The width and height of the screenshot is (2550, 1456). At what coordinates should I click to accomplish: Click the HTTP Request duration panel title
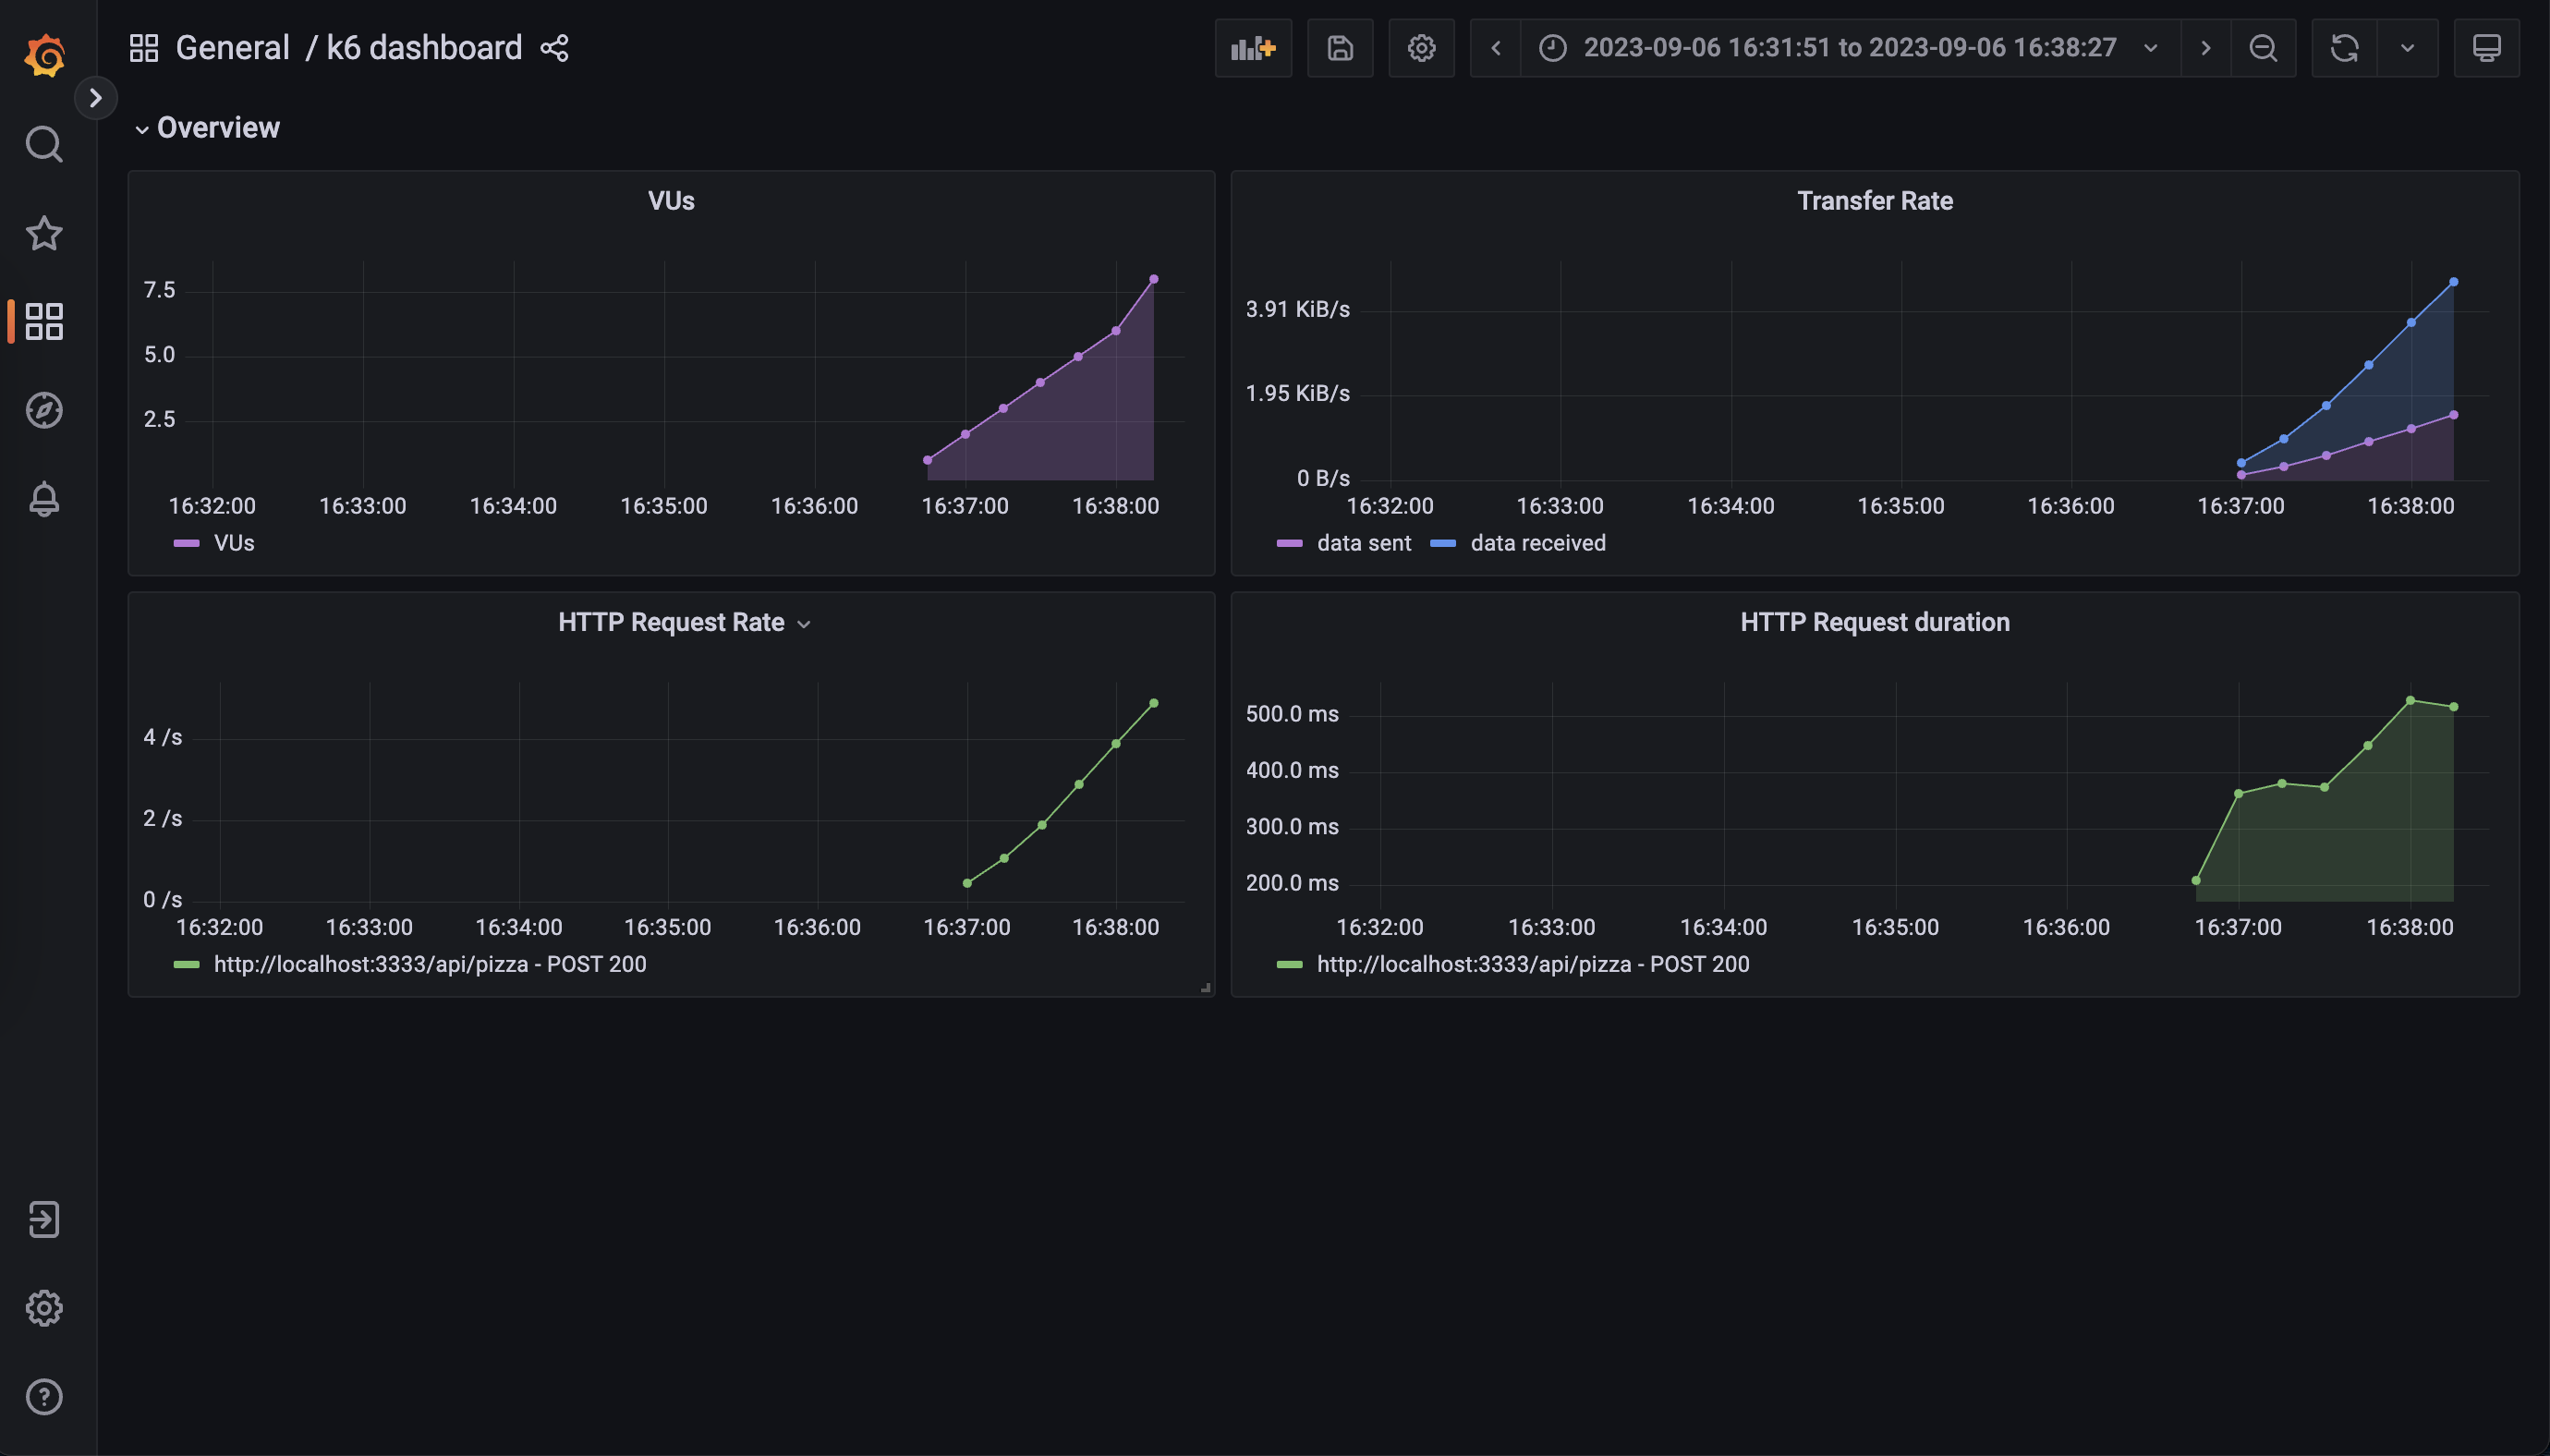click(1874, 622)
